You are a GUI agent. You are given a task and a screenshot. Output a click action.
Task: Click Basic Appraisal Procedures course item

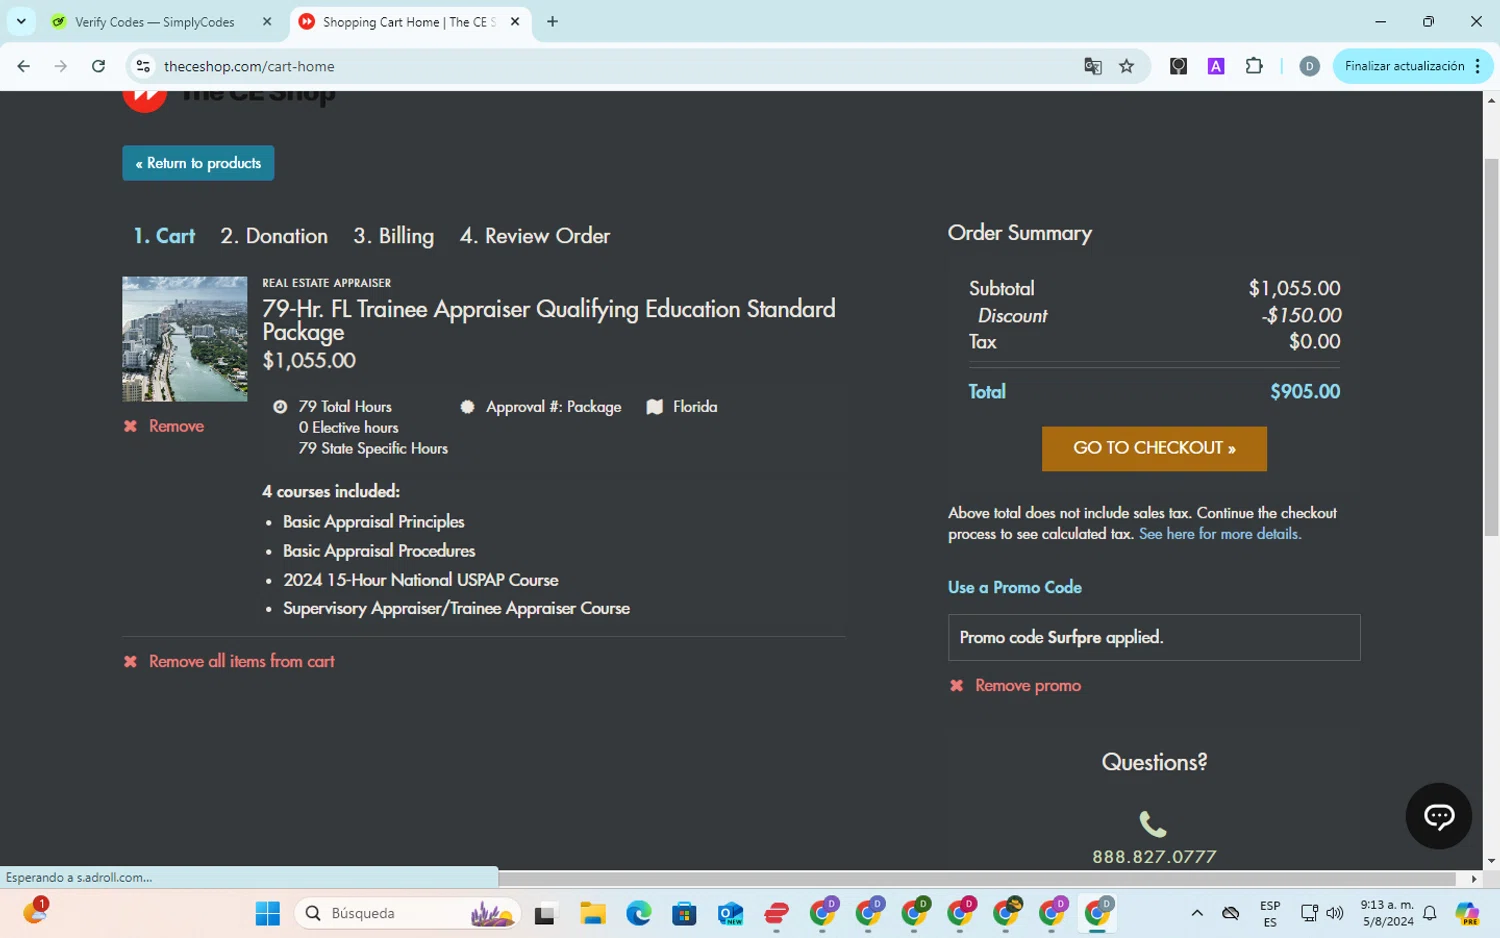[x=379, y=551]
